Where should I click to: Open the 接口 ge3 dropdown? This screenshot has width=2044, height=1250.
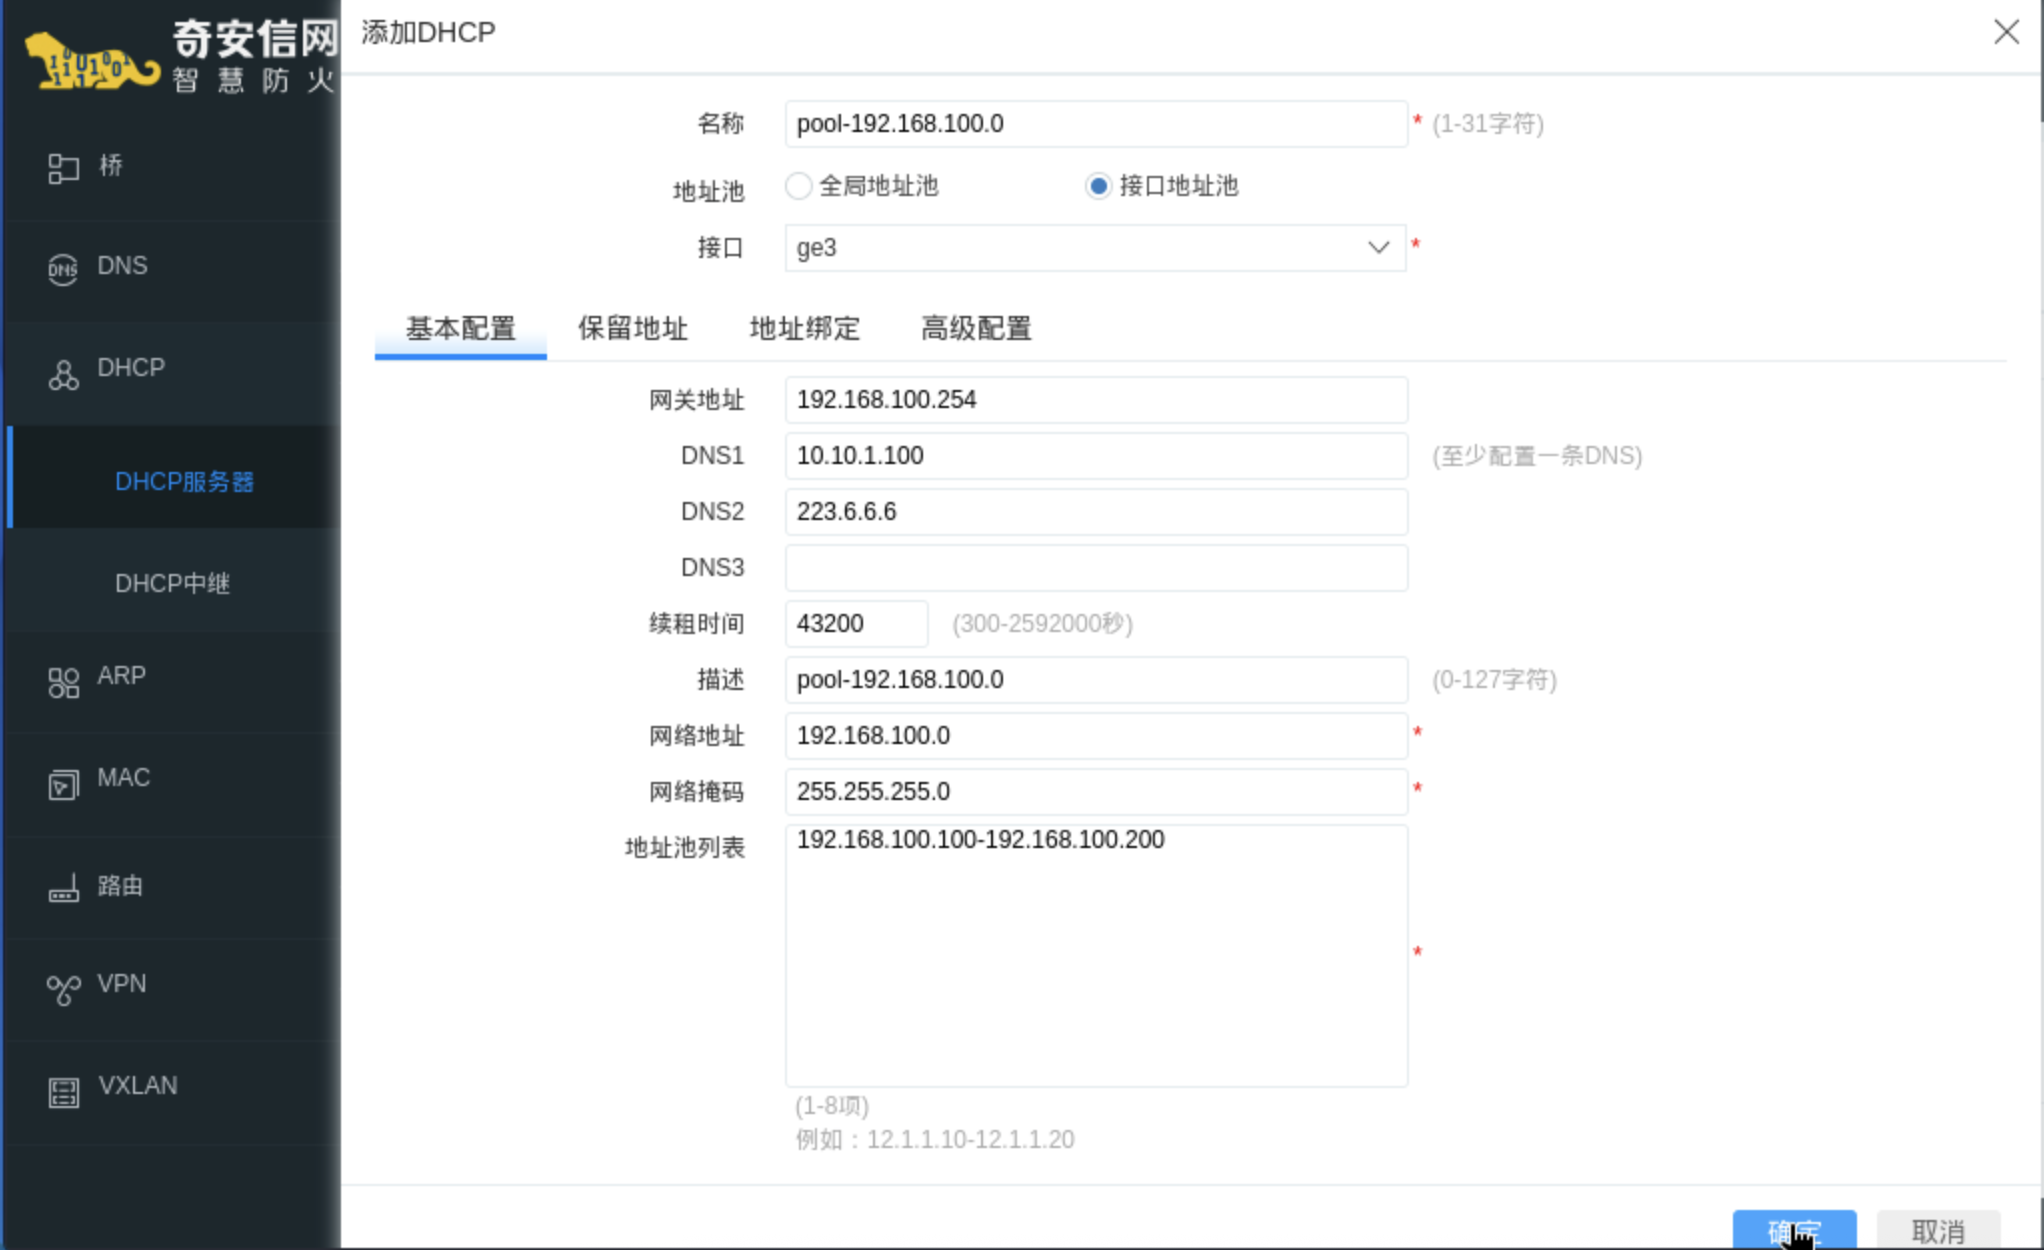[x=1095, y=248]
